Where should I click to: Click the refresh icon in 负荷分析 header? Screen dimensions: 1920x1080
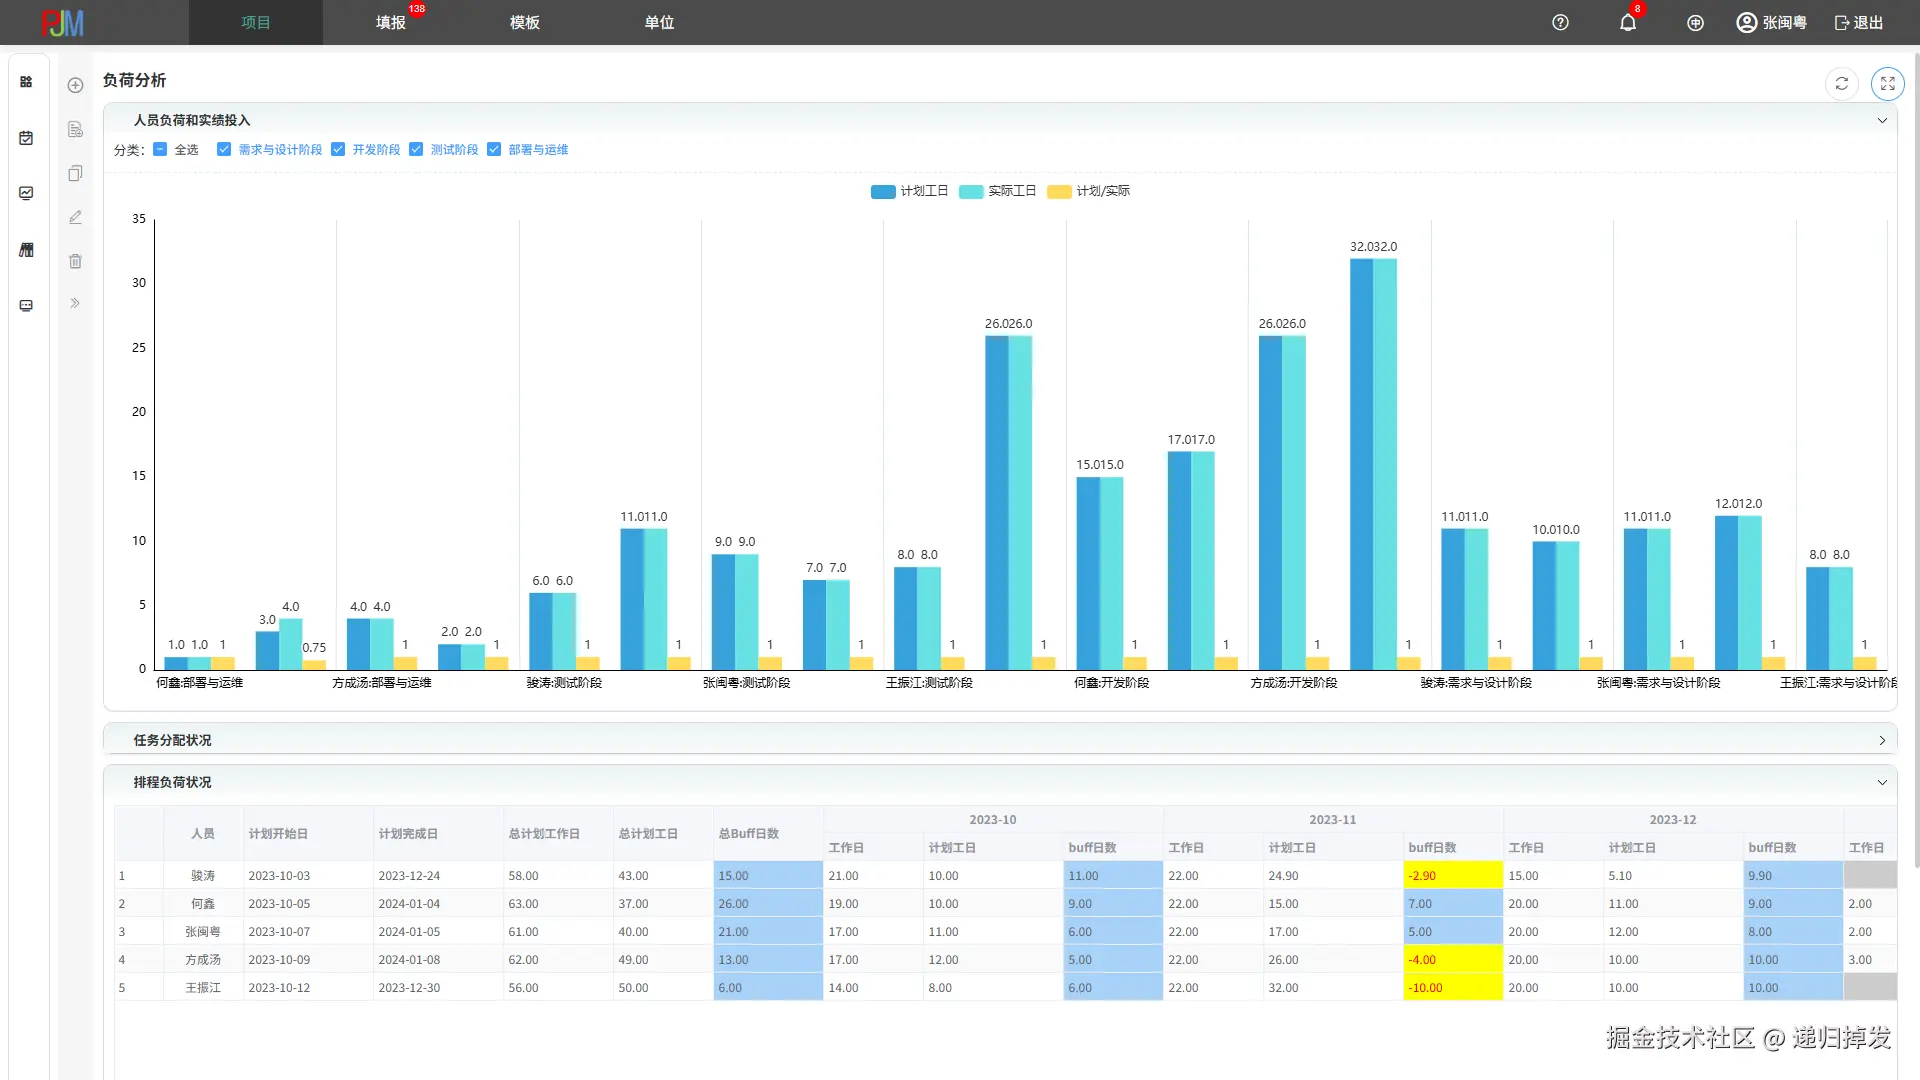coord(1841,84)
